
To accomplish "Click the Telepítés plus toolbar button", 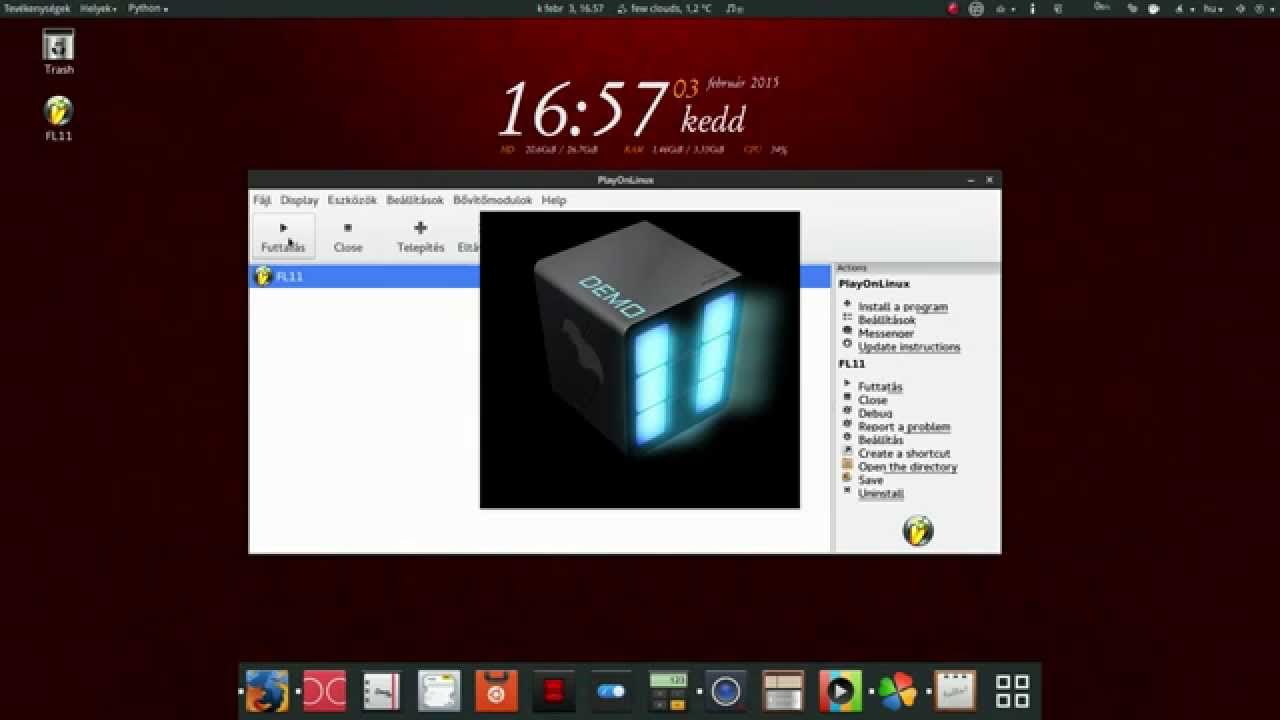I will pos(420,237).
